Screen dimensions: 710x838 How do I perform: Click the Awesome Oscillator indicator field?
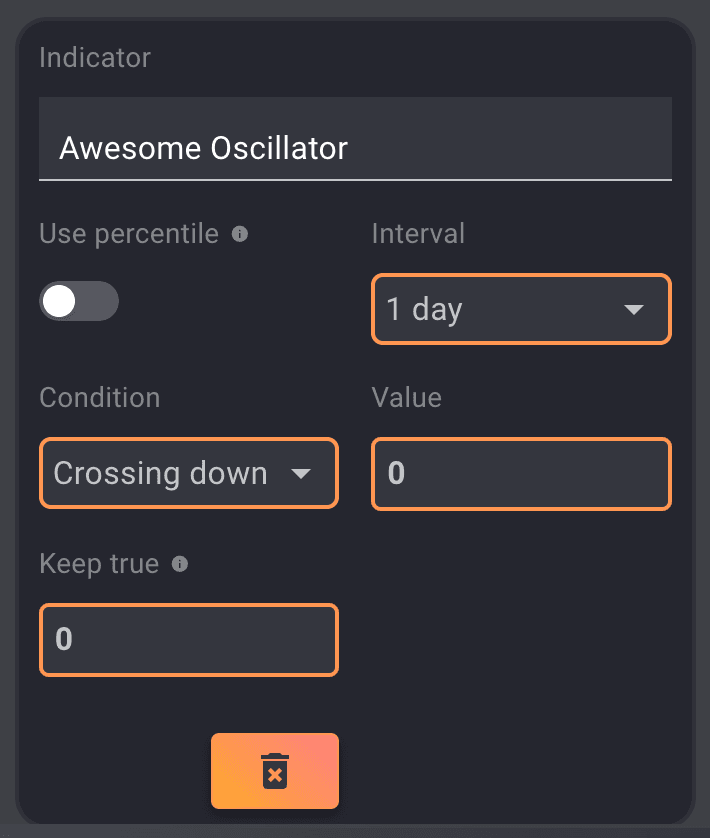355,148
